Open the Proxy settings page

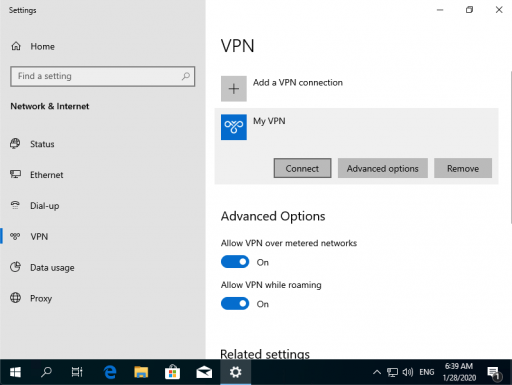[41, 298]
